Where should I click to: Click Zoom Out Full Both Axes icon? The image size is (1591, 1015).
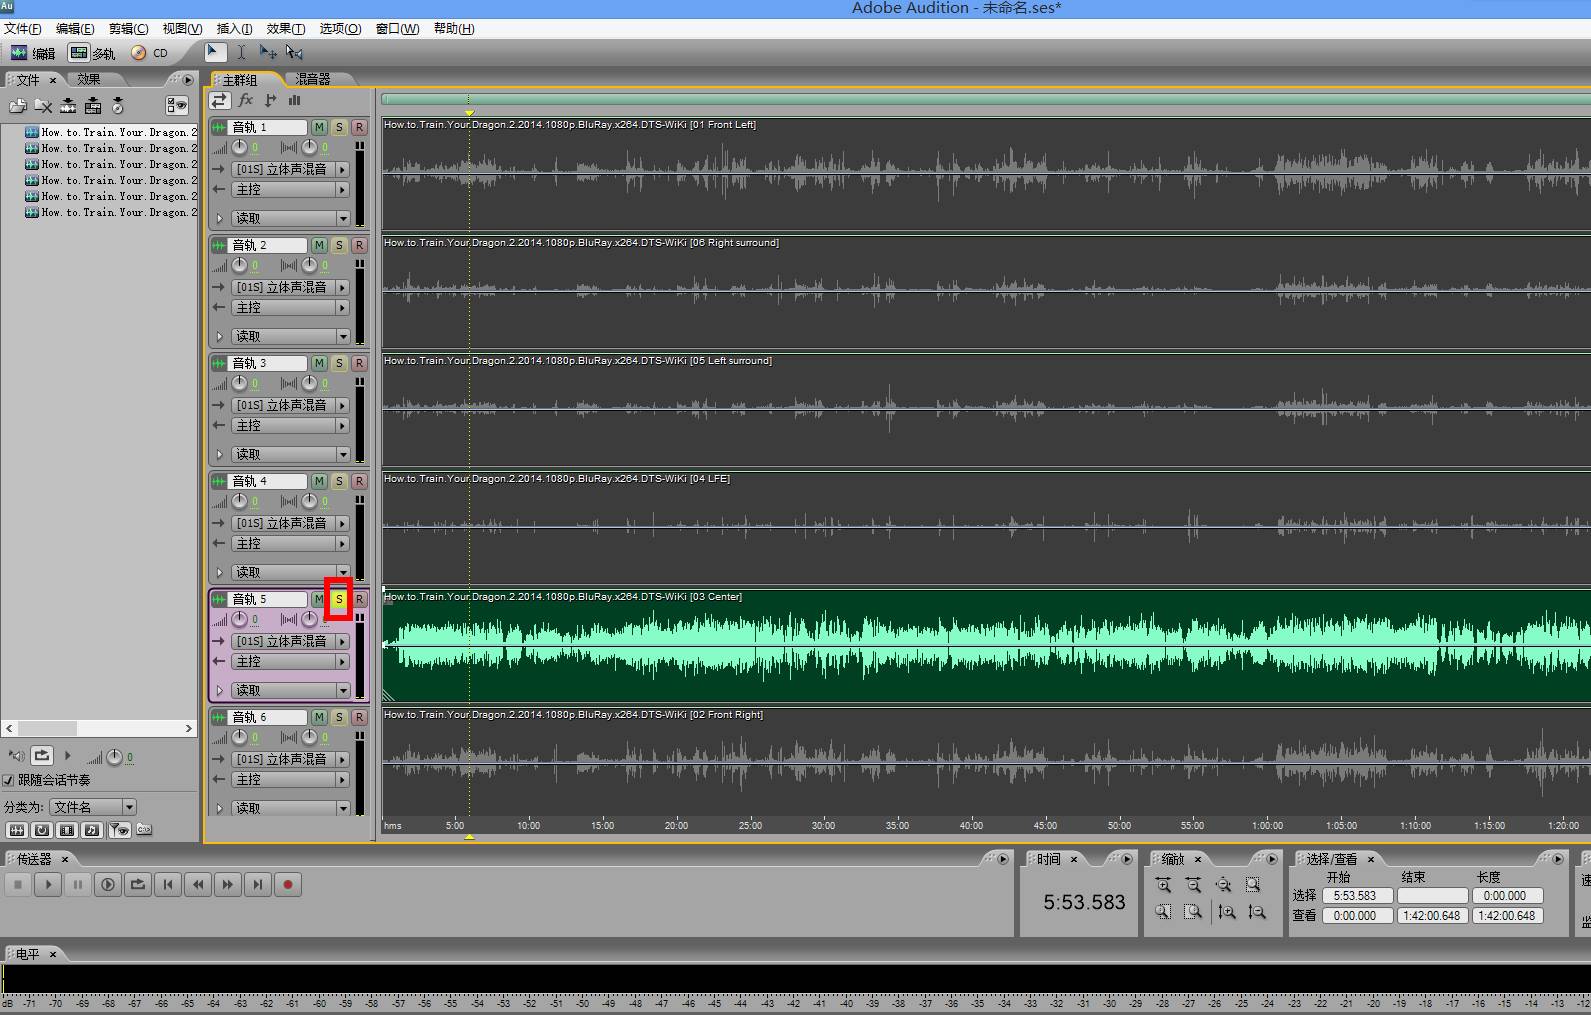tap(1223, 885)
